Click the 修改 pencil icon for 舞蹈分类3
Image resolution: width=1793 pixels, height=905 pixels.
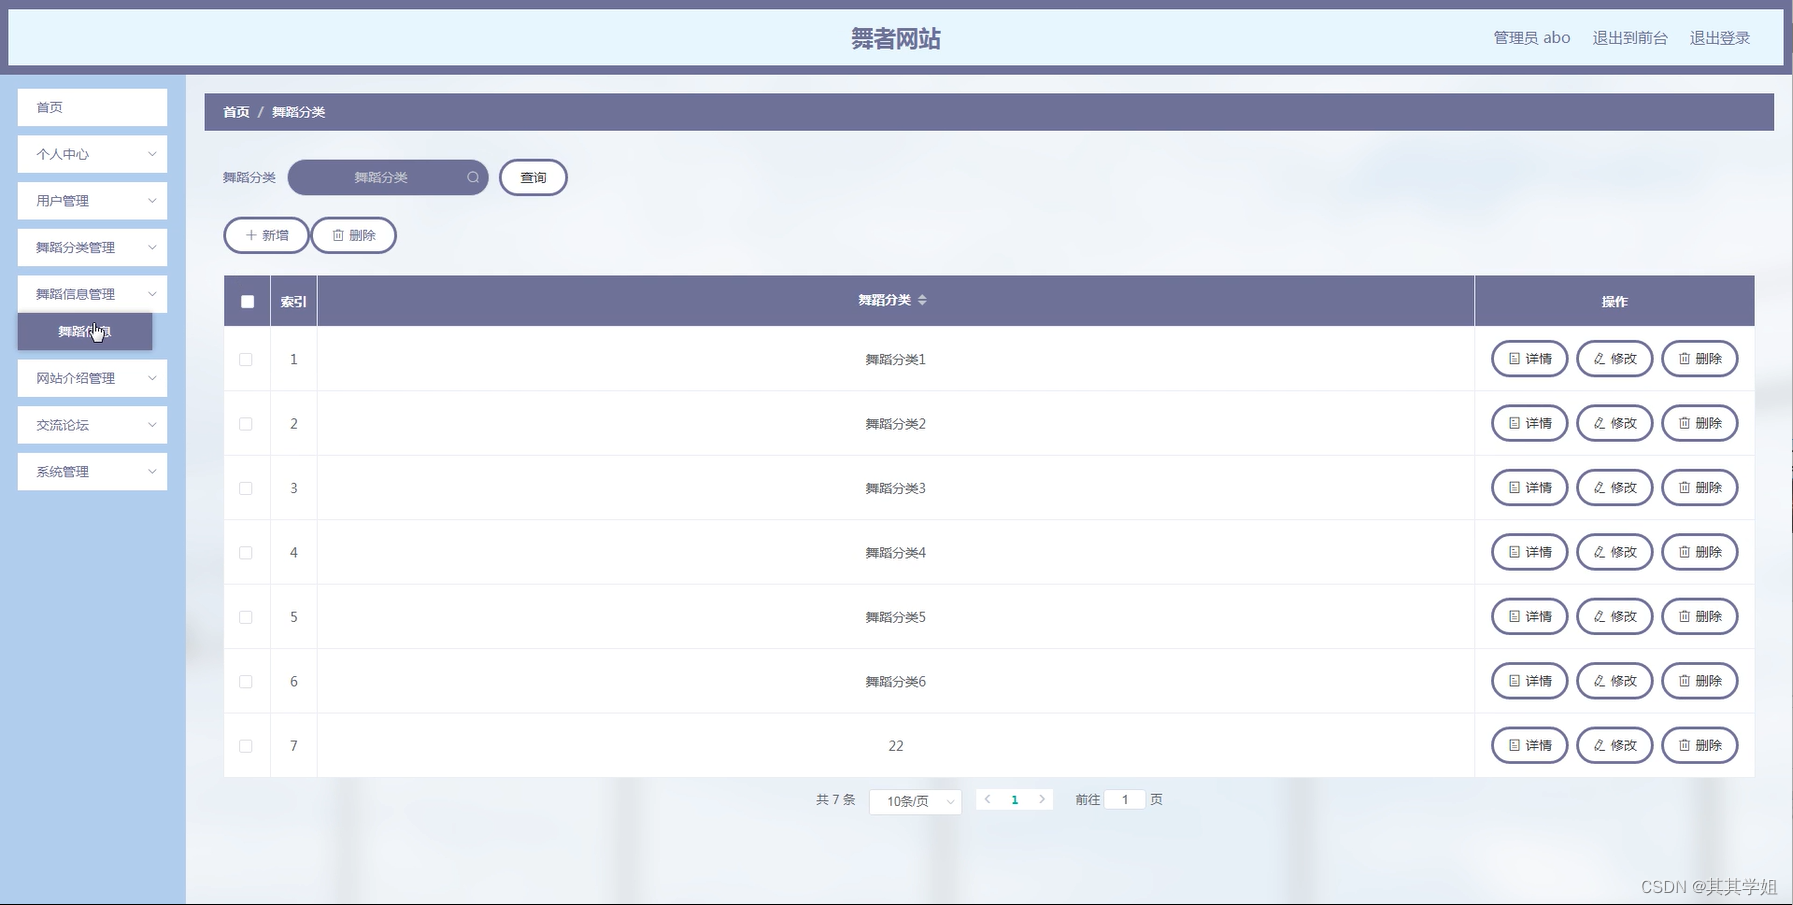point(1600,488)
